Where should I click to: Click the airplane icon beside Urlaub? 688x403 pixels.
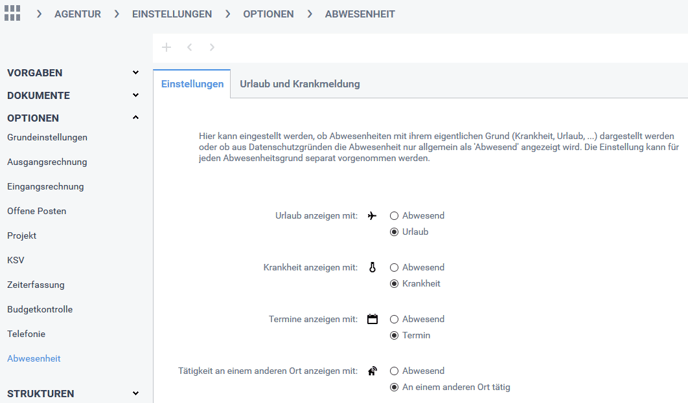coord(372,216)
